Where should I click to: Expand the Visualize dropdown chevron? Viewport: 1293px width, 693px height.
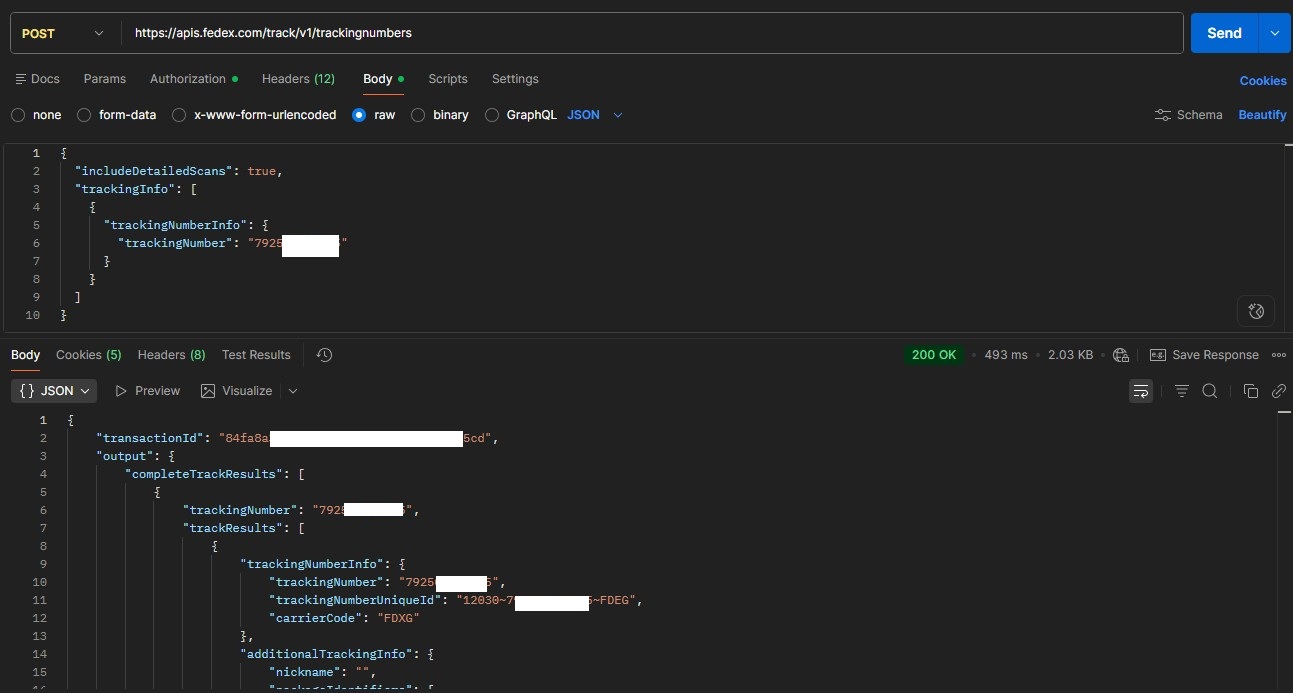pos(293,391)
